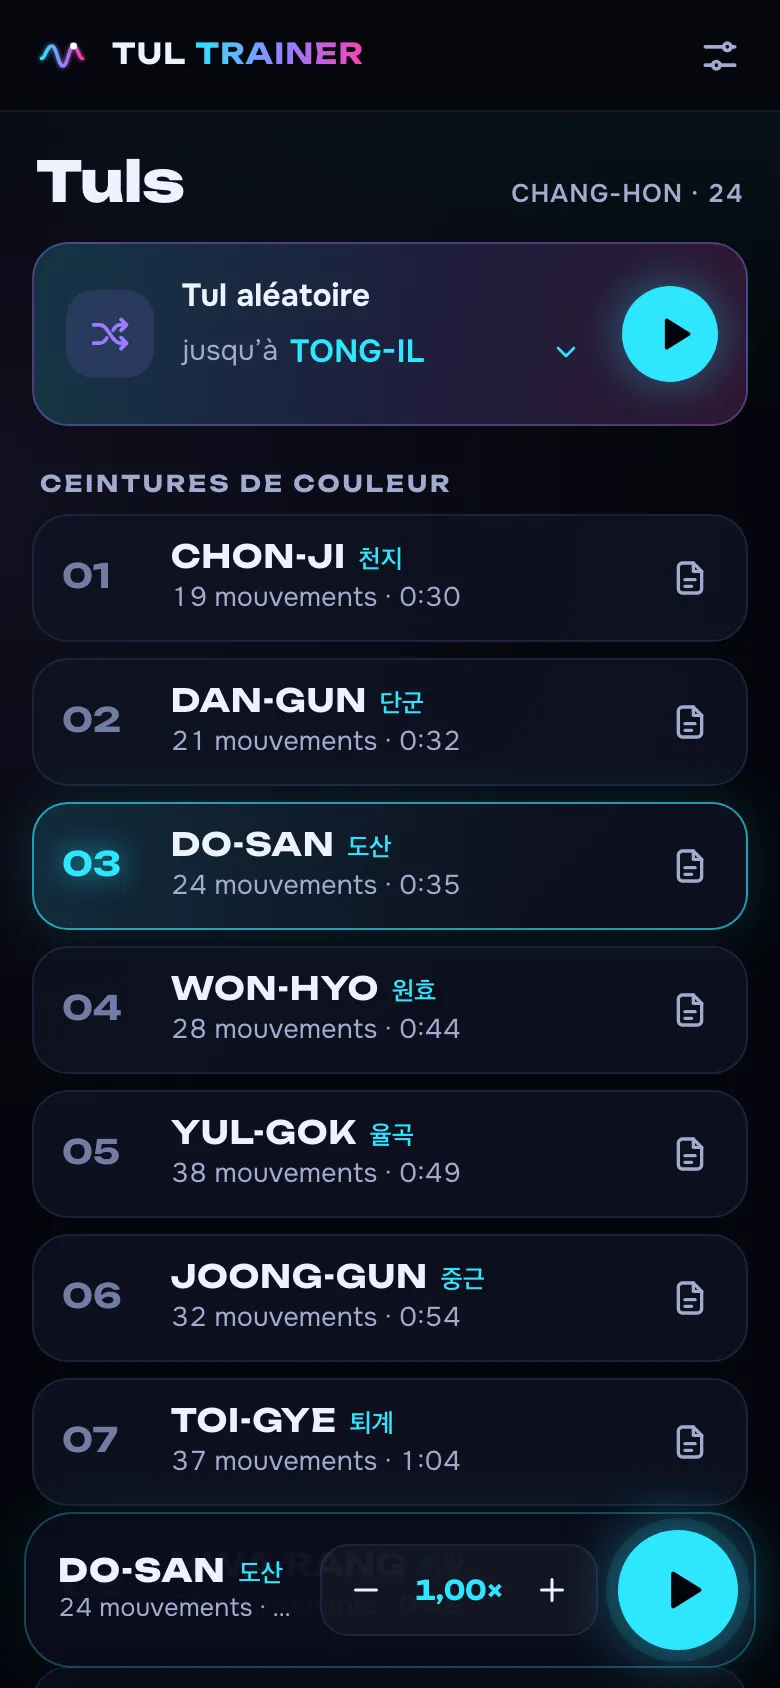Open the jusqu'à TONG-IL selector
The width and height of the screenshot is (780, 1688).
pos(380,351)
